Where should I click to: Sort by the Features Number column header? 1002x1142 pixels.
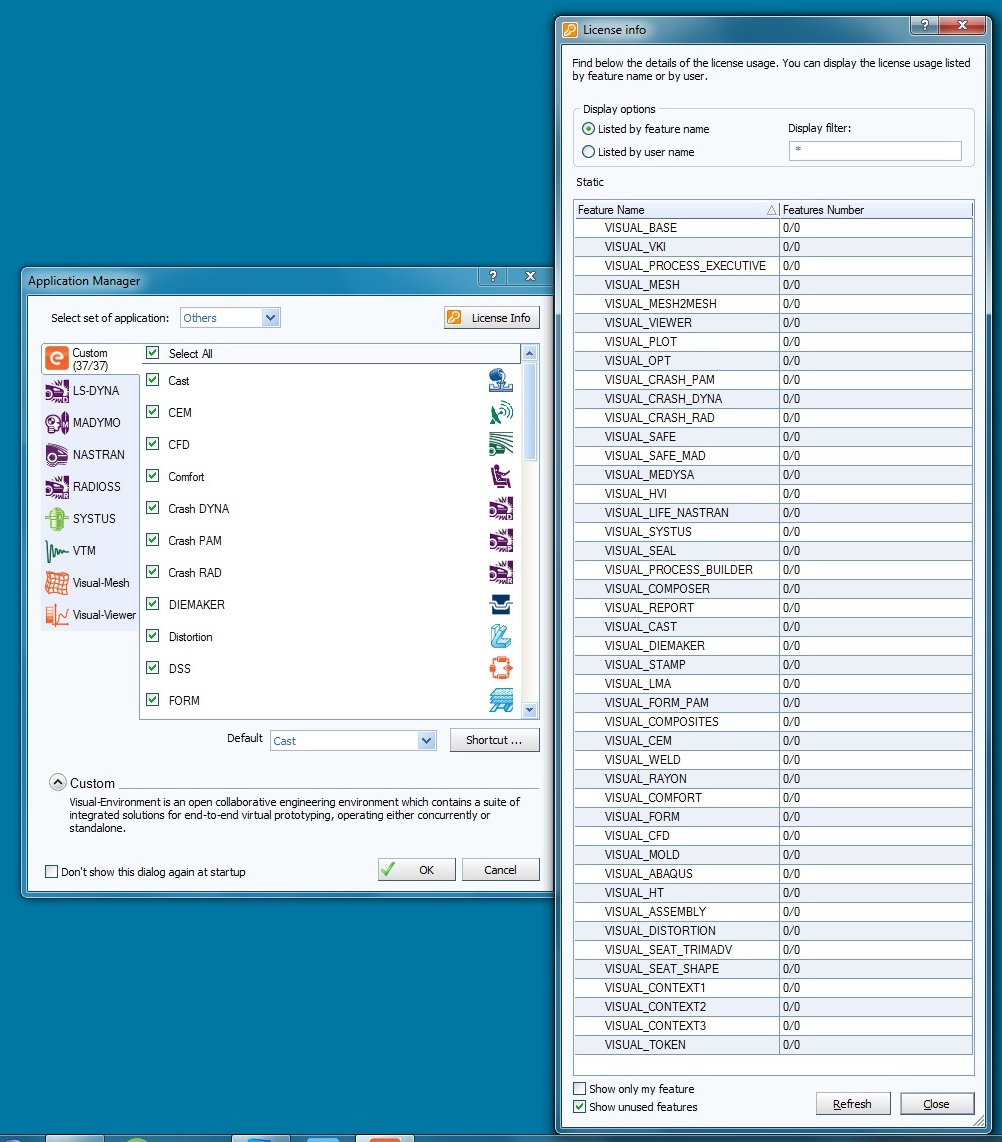coord(876,210)
